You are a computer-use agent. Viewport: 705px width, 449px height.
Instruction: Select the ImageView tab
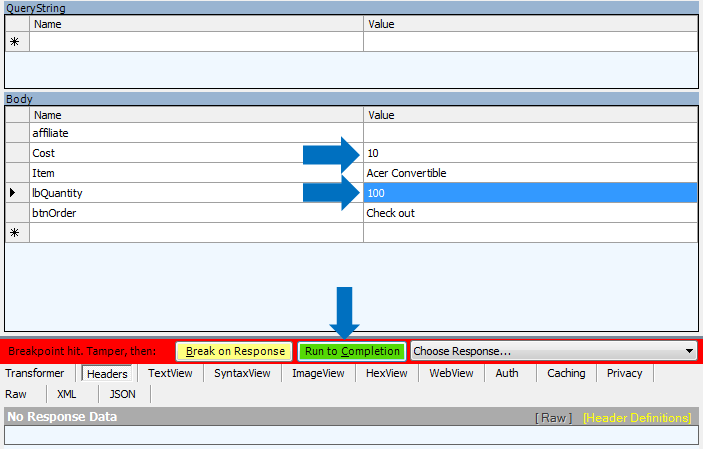tap(318, 373)
